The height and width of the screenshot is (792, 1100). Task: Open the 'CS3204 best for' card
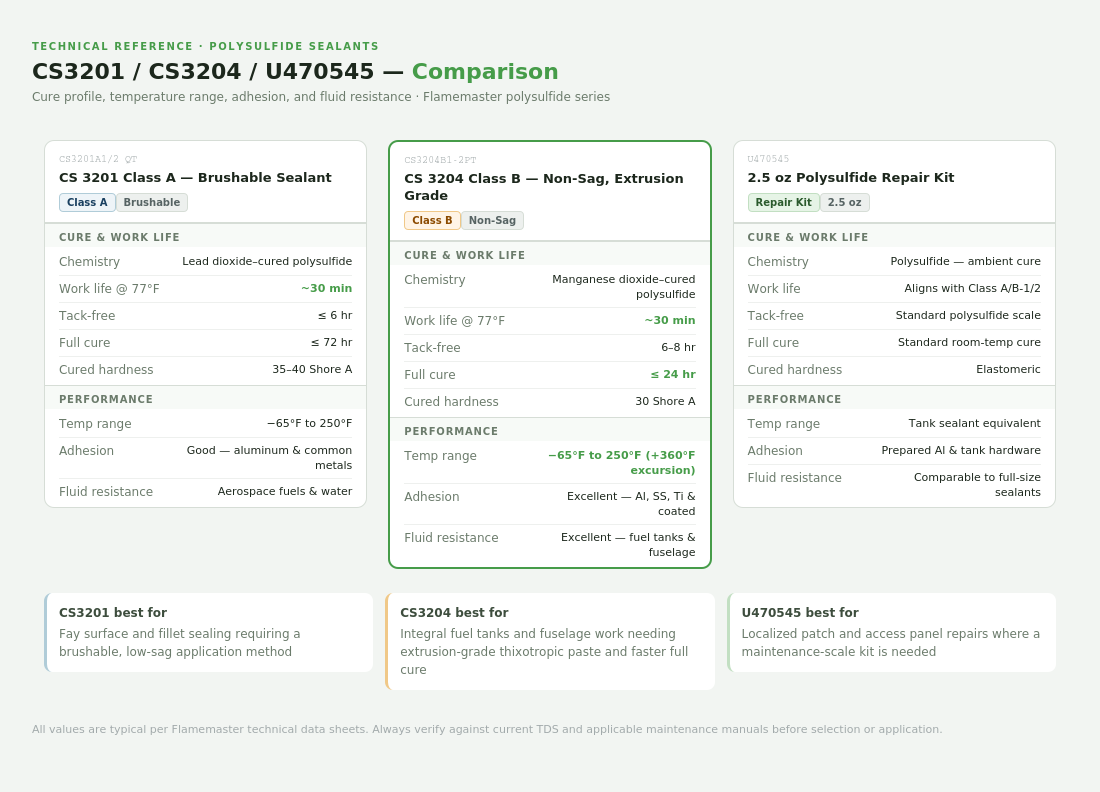coord(550,641)
